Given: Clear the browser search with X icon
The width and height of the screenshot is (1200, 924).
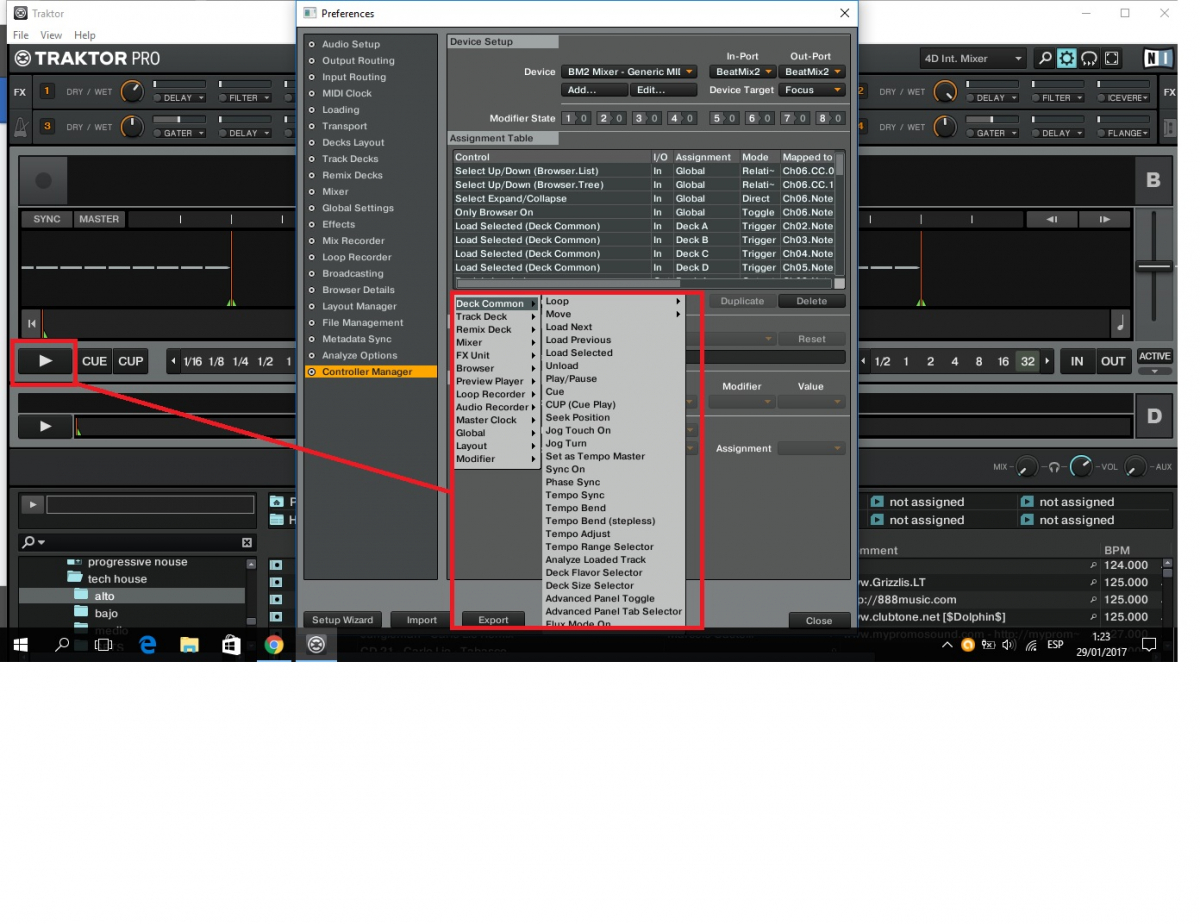Looking at the screenshot, I should pos(247,542).
